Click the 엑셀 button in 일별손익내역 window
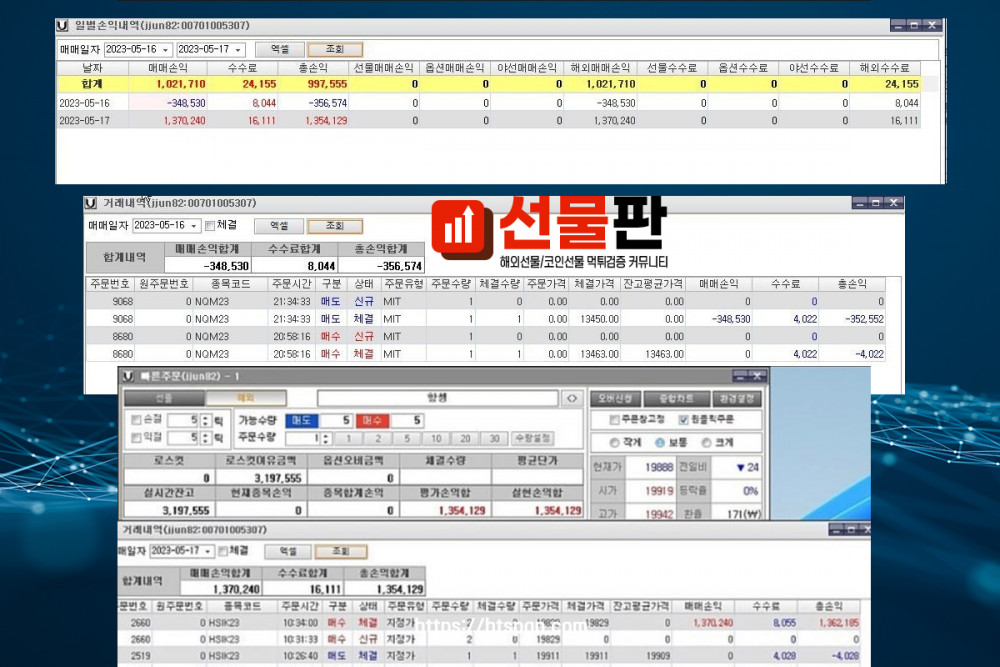The height and width of the screenshot is (667, 1000). [x=279, y=48]
